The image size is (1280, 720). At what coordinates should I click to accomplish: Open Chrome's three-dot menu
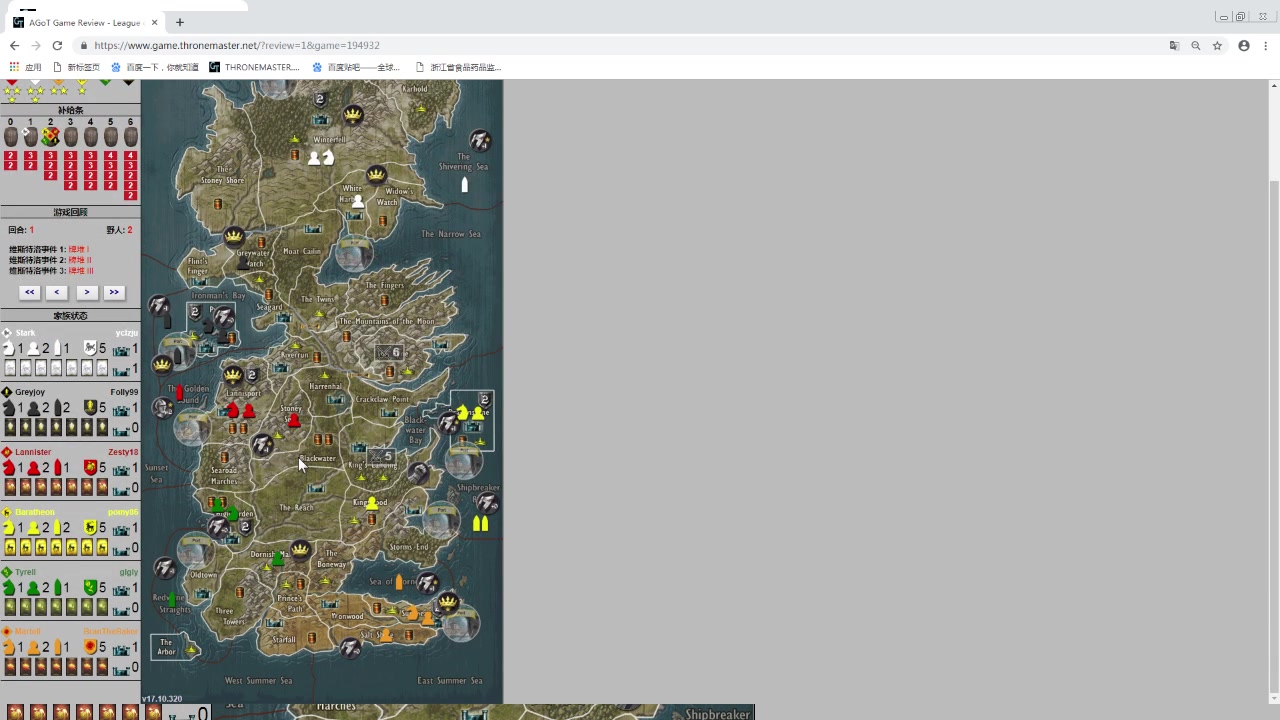click(x=1266, y=46)
